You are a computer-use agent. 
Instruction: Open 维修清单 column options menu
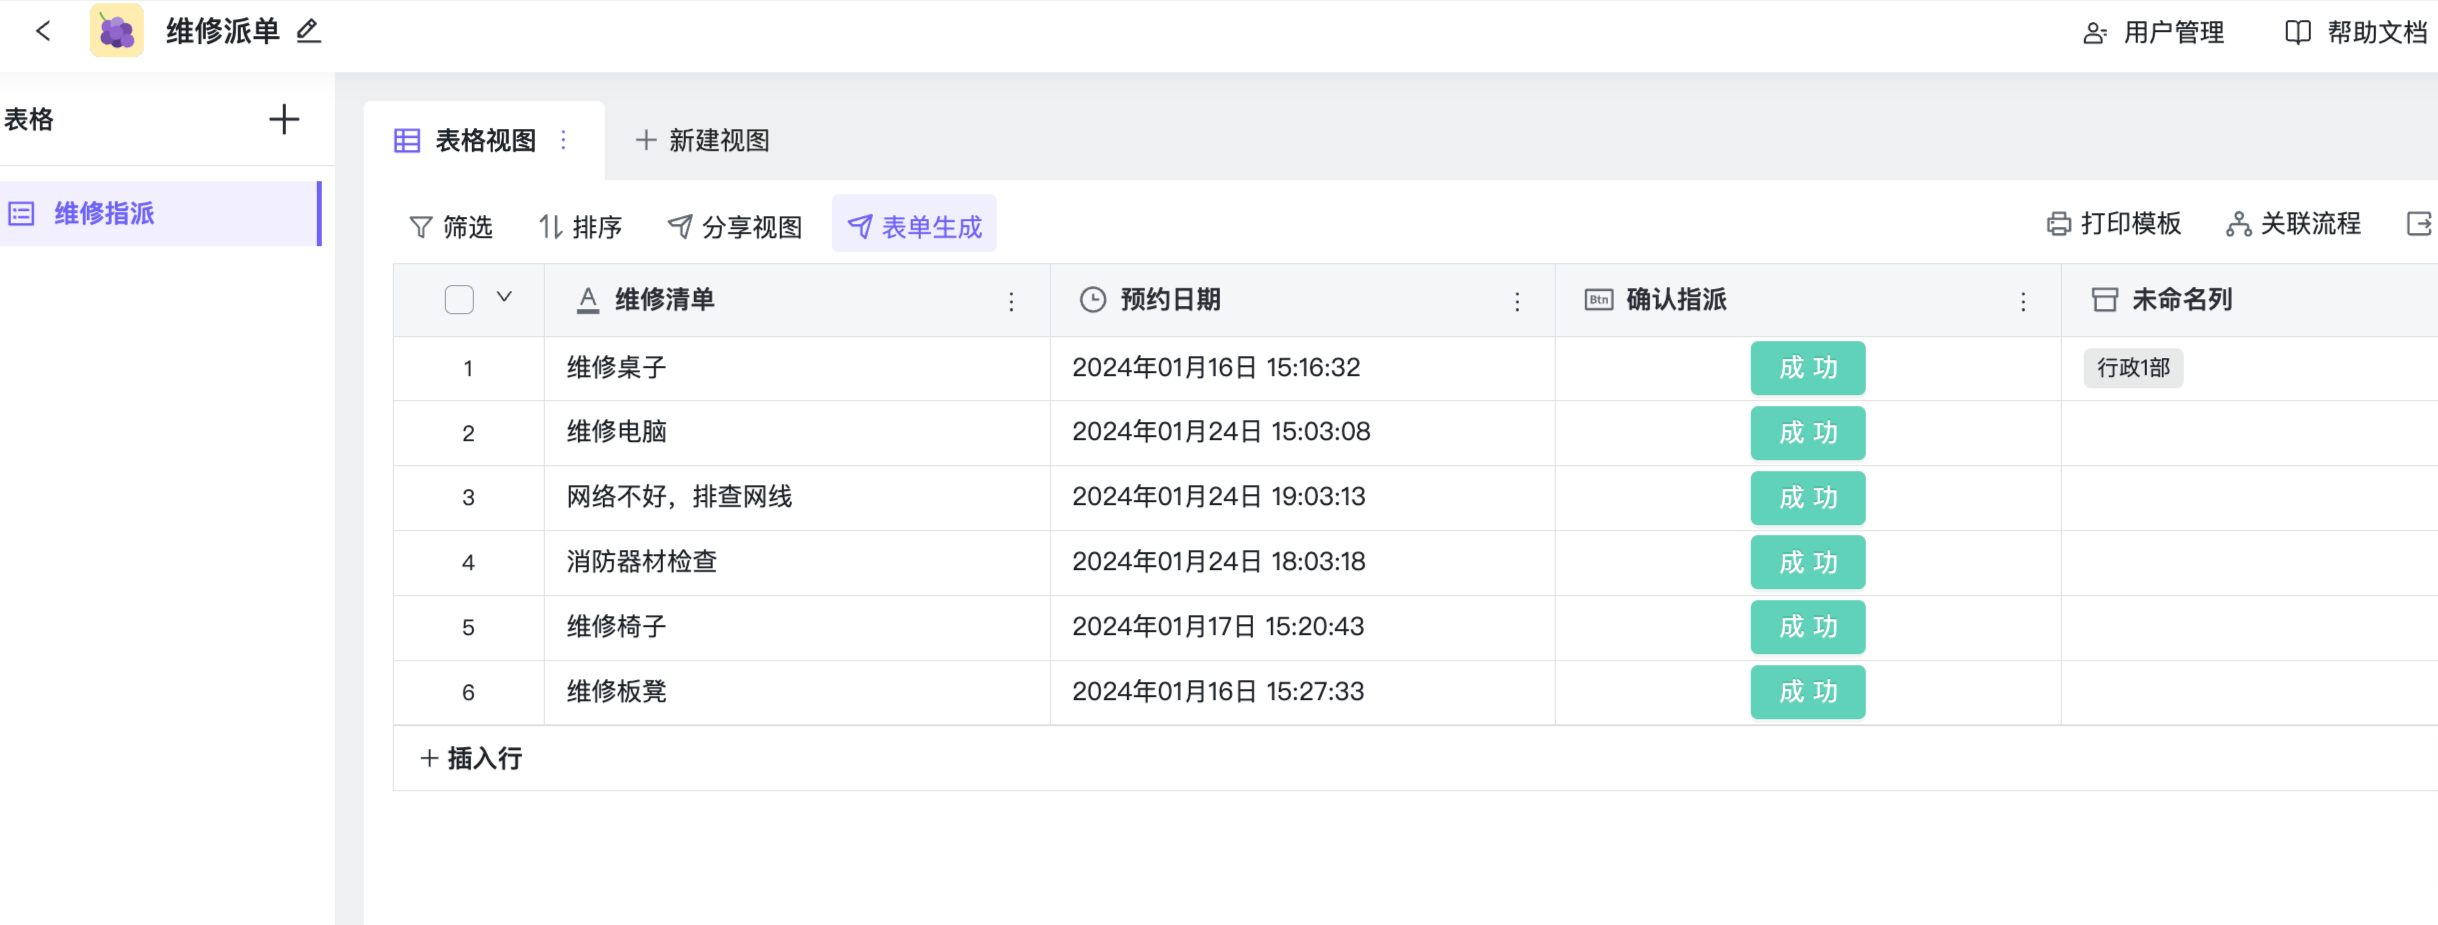tap(1011, 301)
